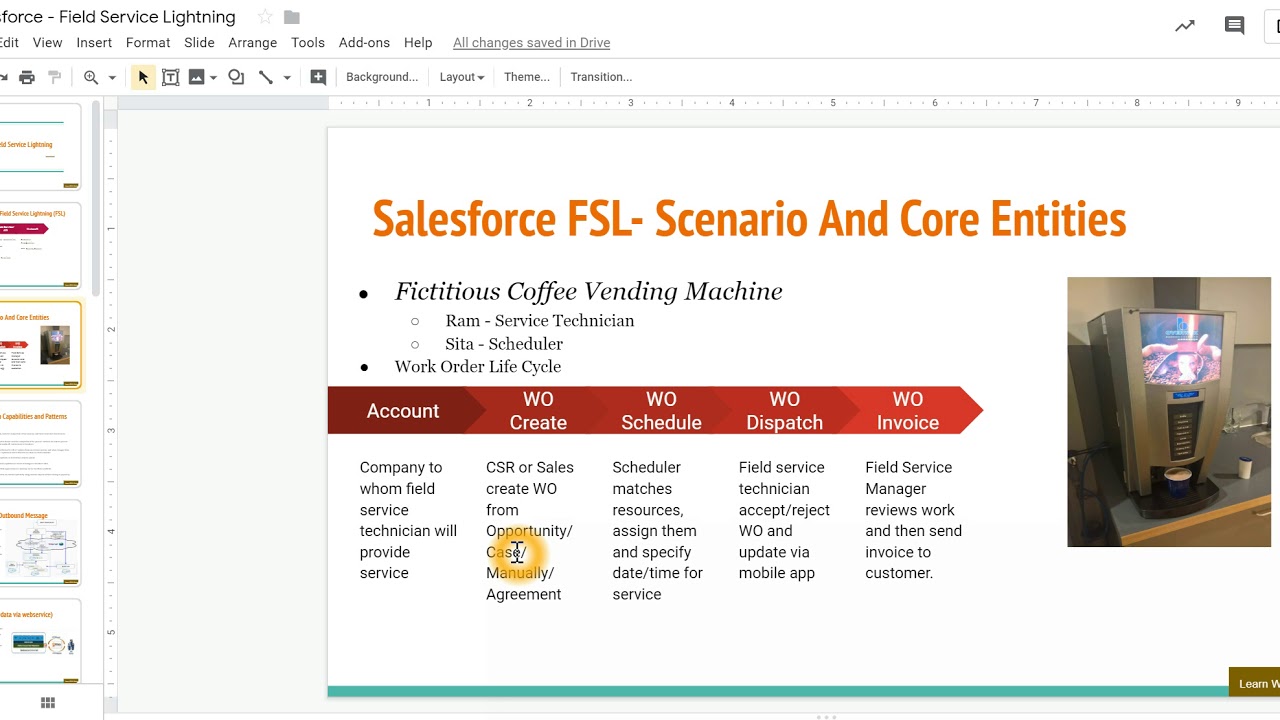
Task: Click 'Company to whom field service' text block
Action: (x=408, y=520)
